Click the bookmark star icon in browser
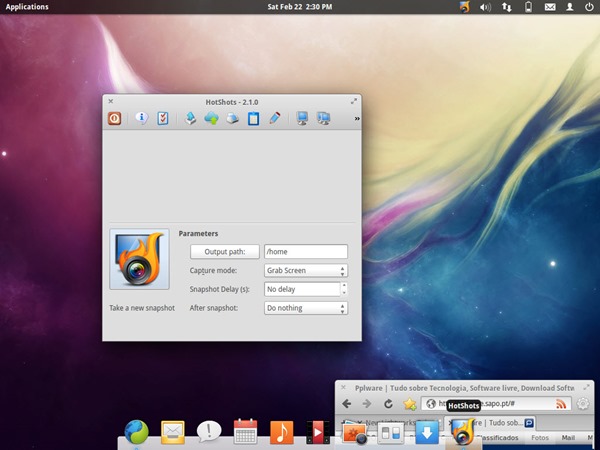The image size is (600, 450). pos(409,404)
